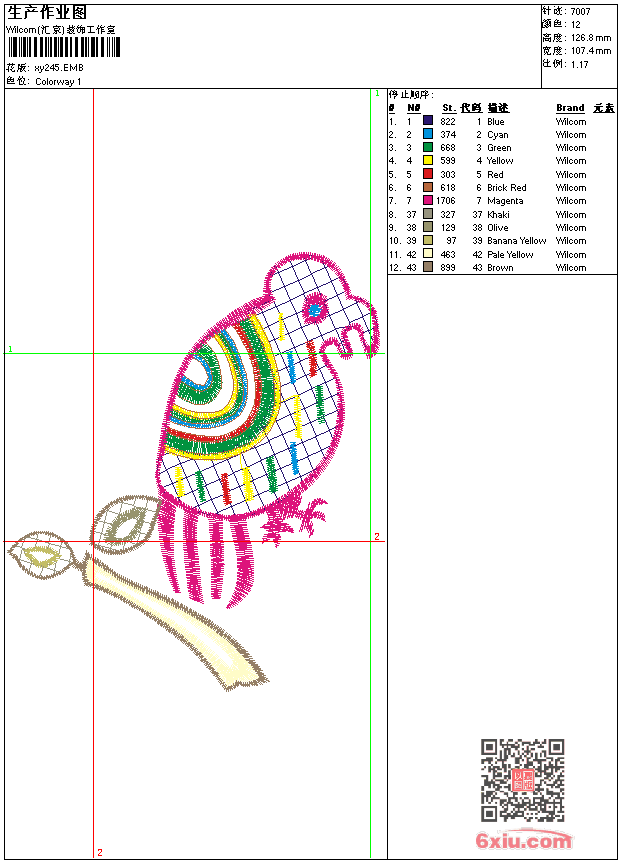Click stitch count 97 for Banana Yellow
The height and width of the screenshot is (860, 620).
(x=451, y=241)
